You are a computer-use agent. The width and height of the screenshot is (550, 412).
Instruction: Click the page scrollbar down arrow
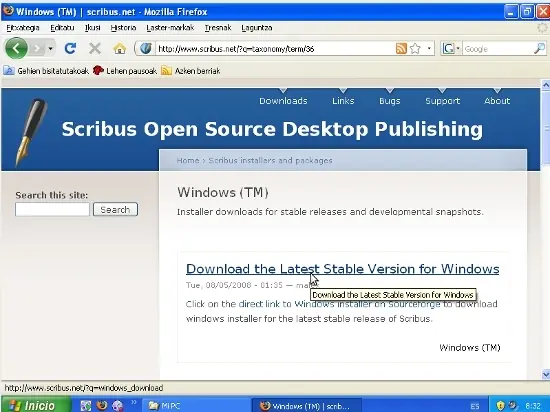(546, 375)
